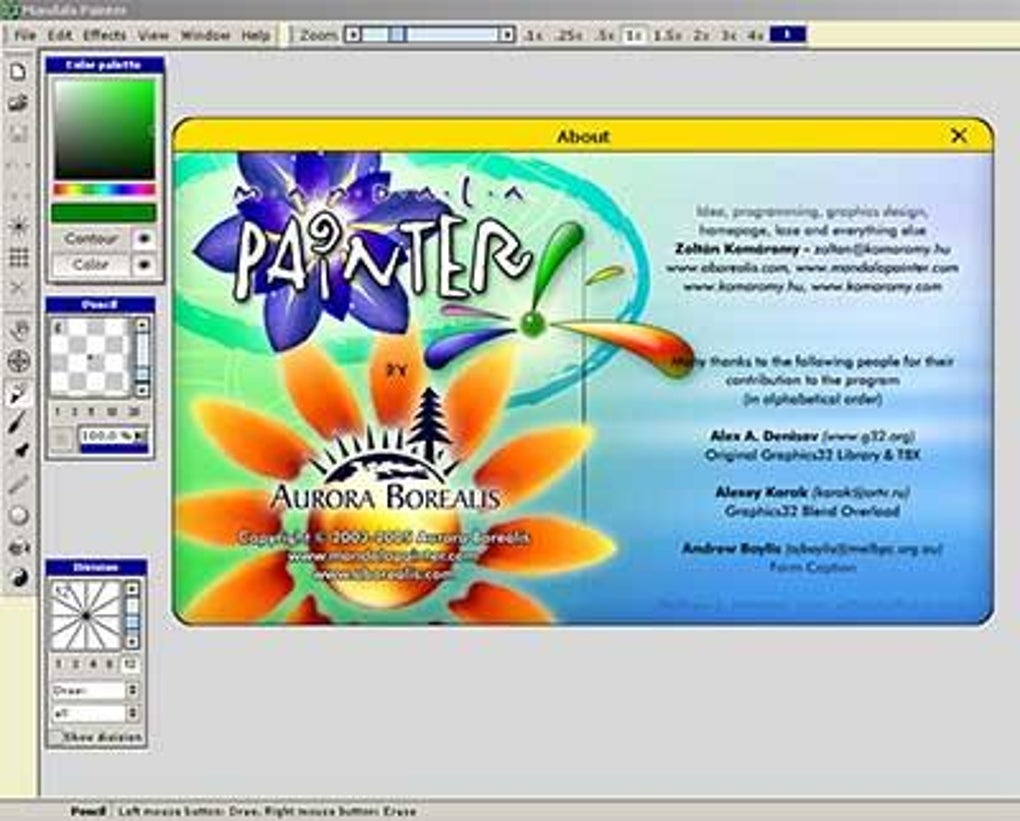This screenshot has width=1020, height=821.
Task: Pick a shade in the green color square
Action: [x=105, y=129]
